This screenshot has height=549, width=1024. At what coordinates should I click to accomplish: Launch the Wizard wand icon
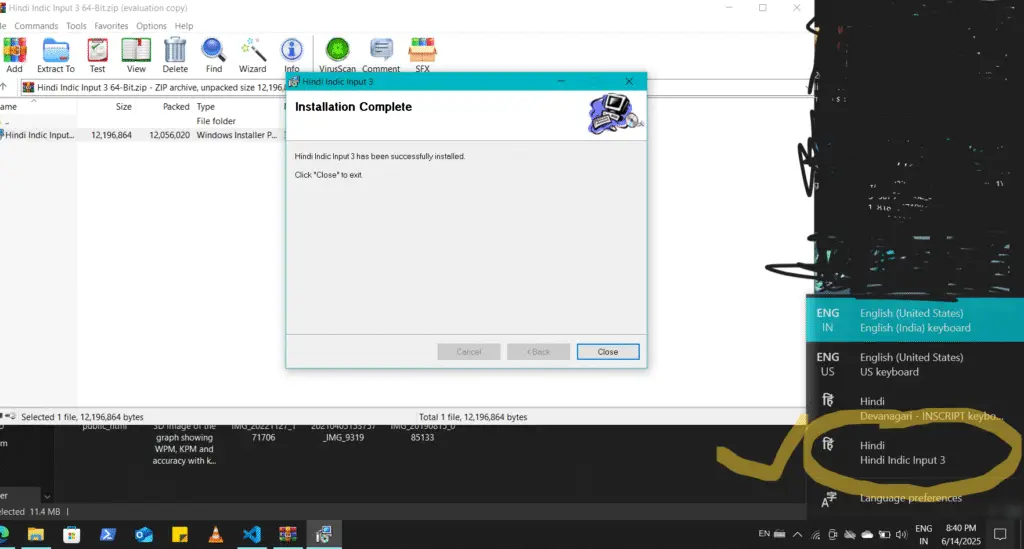click(x=252, y=54)
